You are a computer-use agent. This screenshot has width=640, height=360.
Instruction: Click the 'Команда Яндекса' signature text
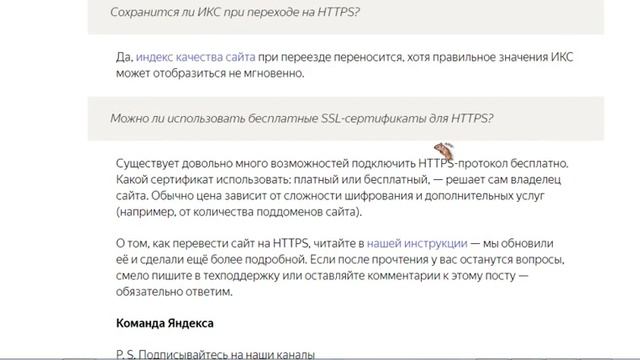click(x=164, y=323)
